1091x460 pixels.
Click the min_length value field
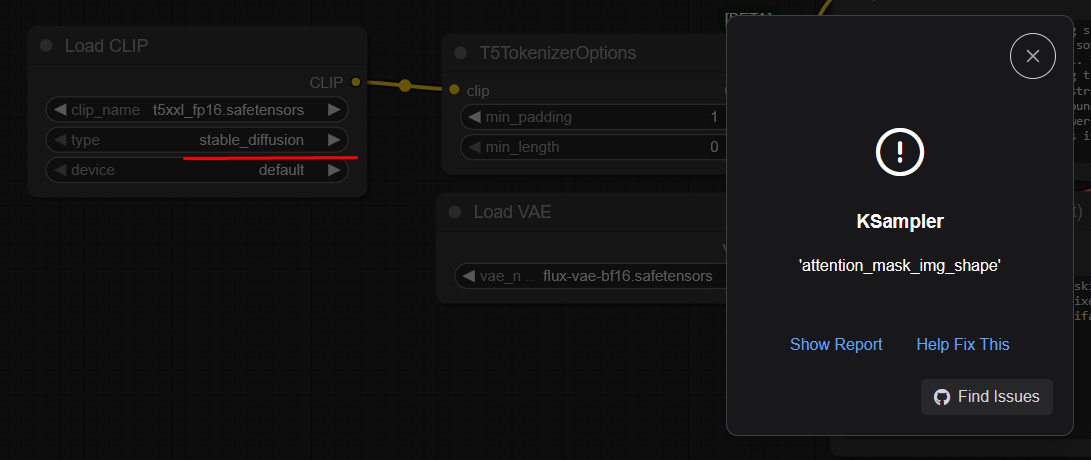coord(600,147)
